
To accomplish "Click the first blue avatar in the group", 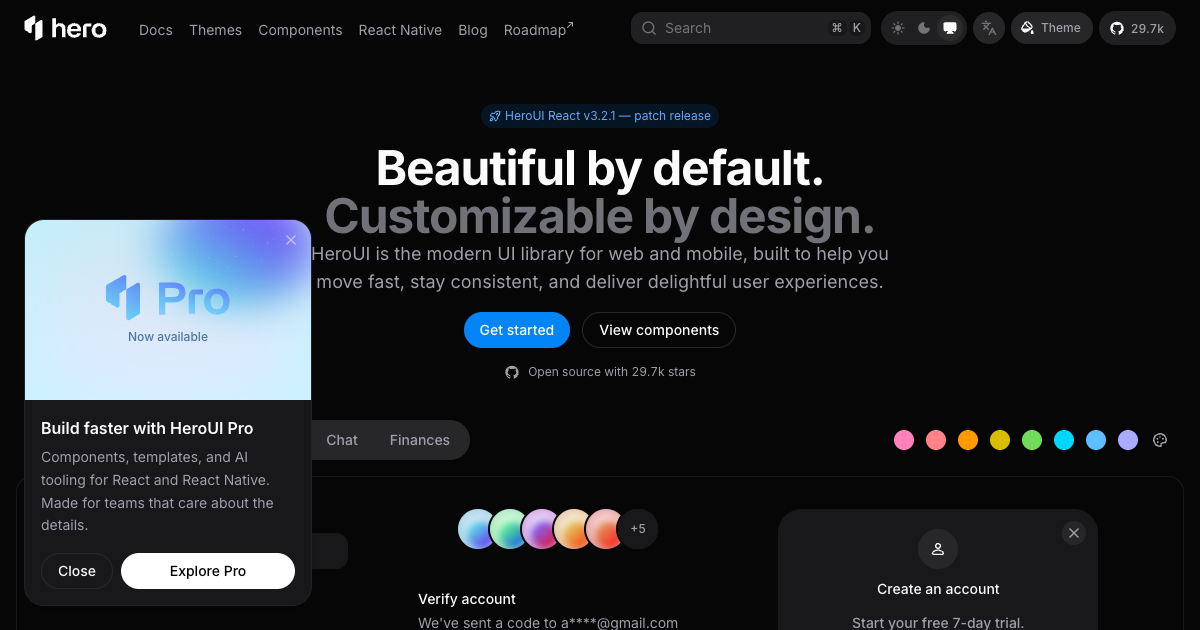I will [x=478, y=529].
